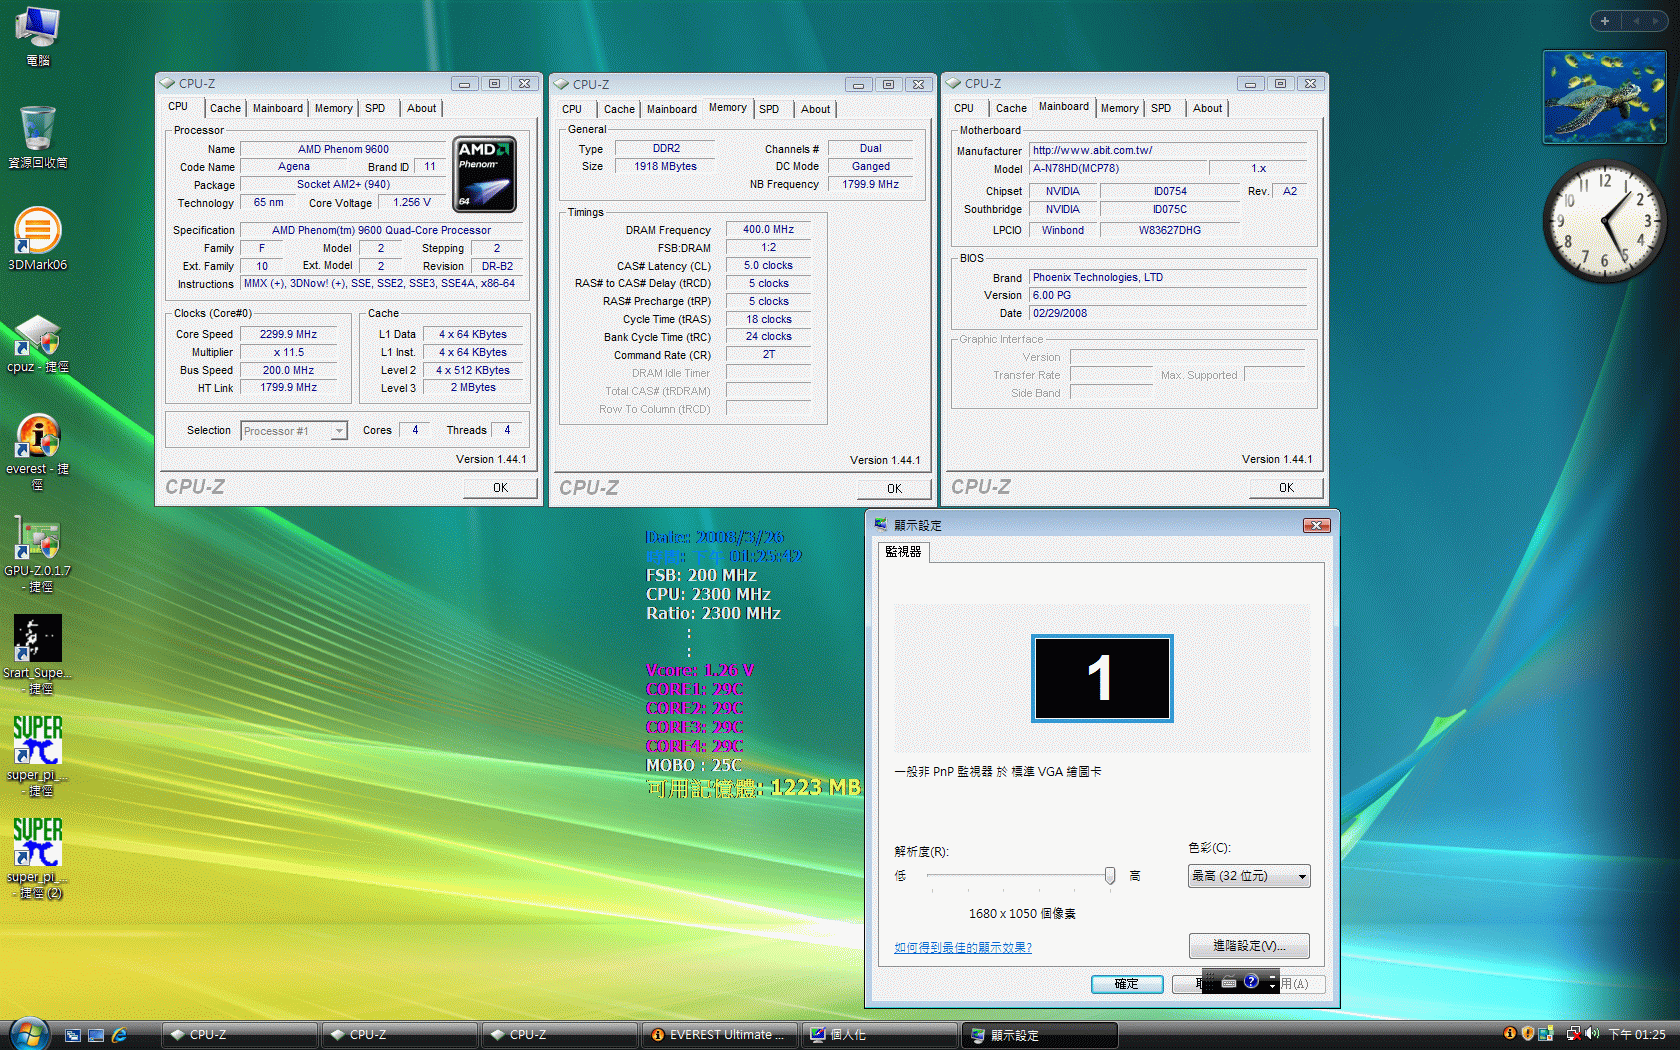Click the Multiplier x 11.5 value
The height and width of the screenshot is (1050, 1680).
point(288,353)
